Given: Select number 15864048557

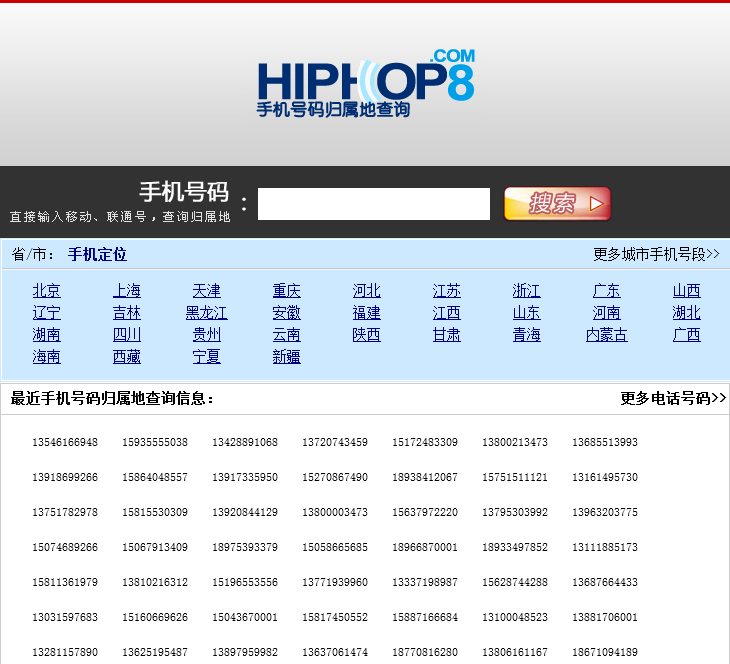Looking at the screenshot, I should pos(155,477).
